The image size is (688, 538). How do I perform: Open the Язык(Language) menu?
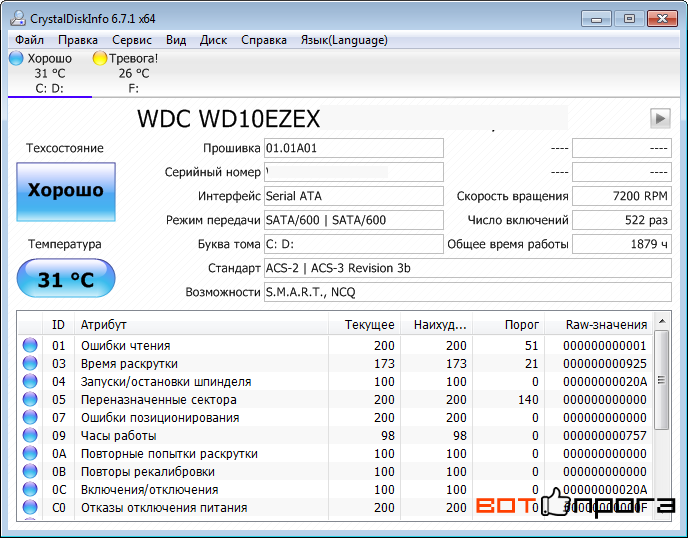tap(344, 40)
